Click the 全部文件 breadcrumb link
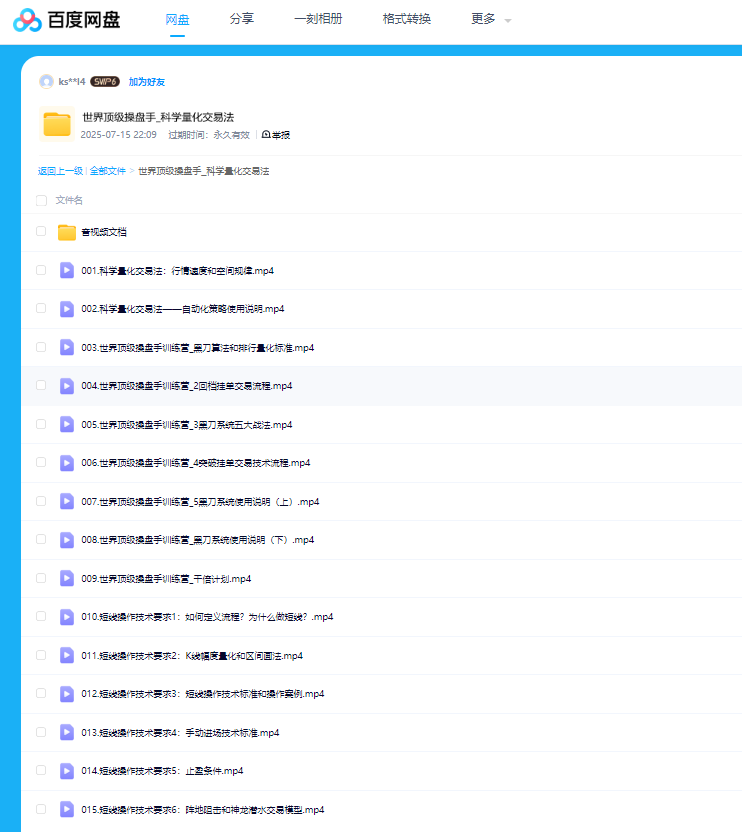 pyautogui.click(x=108, y=171)
